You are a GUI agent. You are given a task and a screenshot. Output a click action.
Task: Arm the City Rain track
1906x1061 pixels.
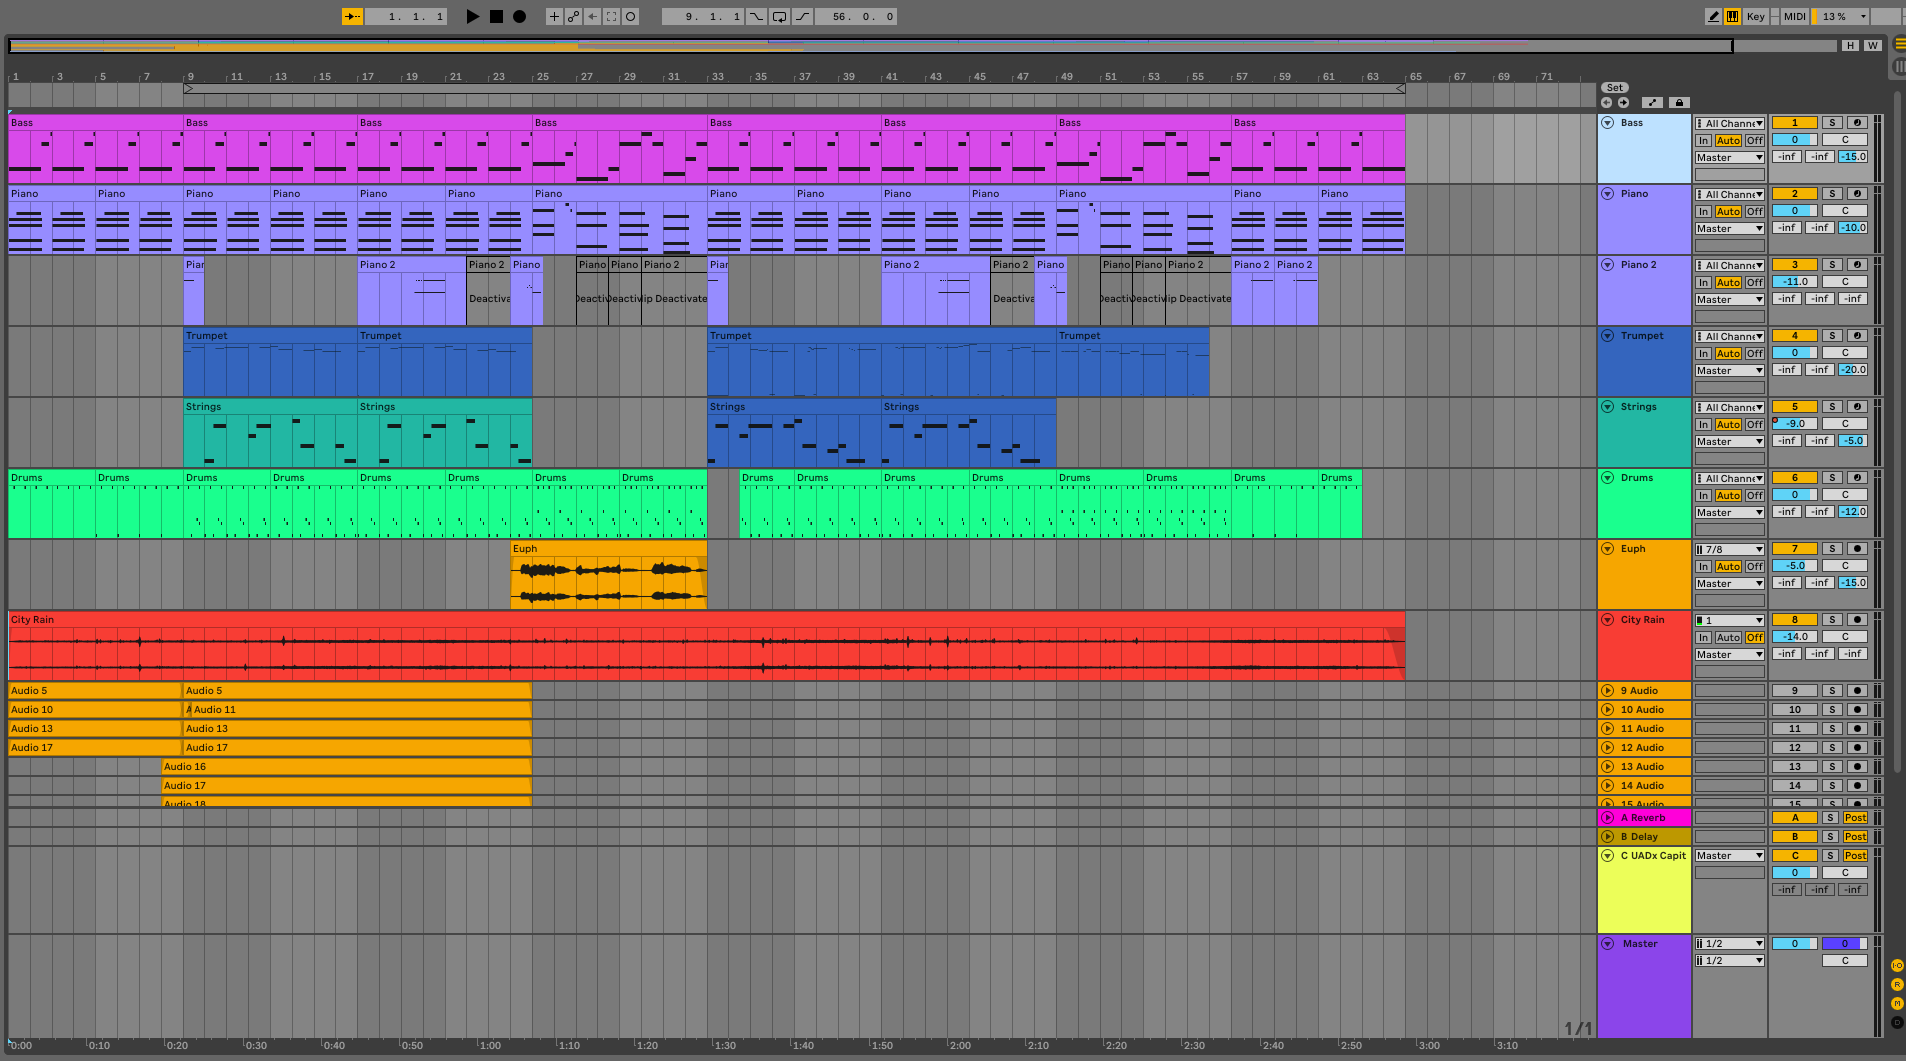tap(1857, 619)
